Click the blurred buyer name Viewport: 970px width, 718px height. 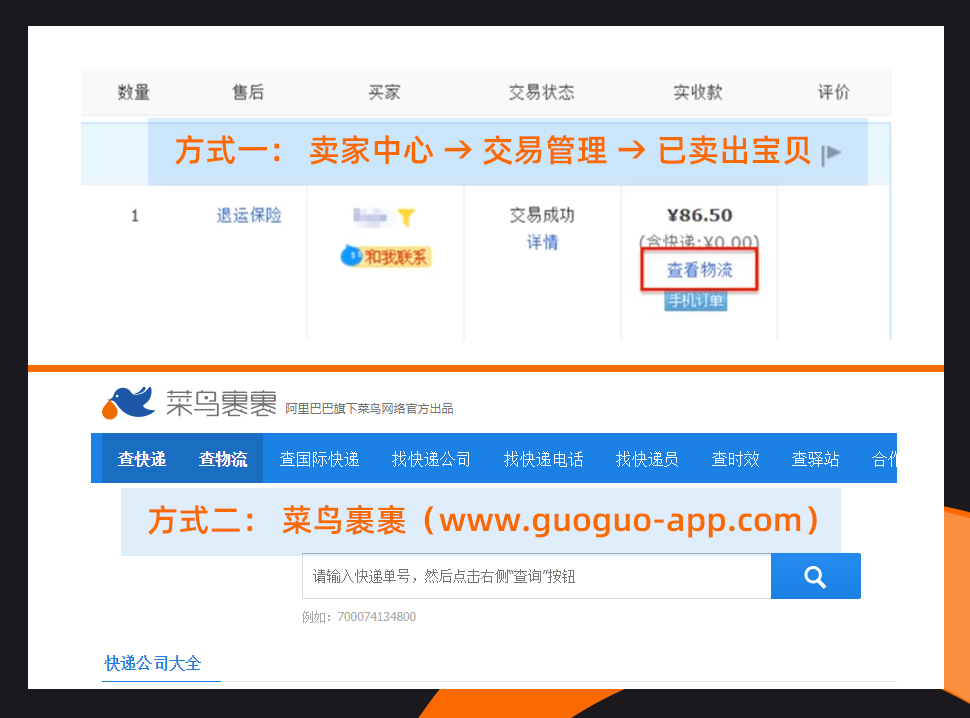[x=370, y=216]
